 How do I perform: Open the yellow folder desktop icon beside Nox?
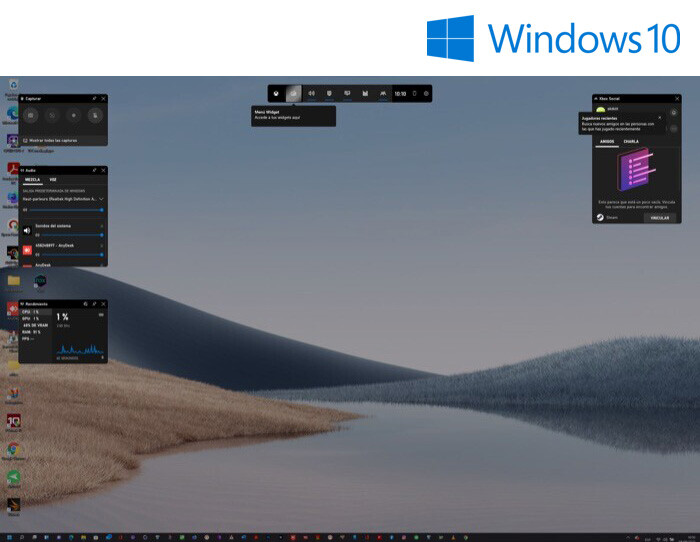(14, 280)
